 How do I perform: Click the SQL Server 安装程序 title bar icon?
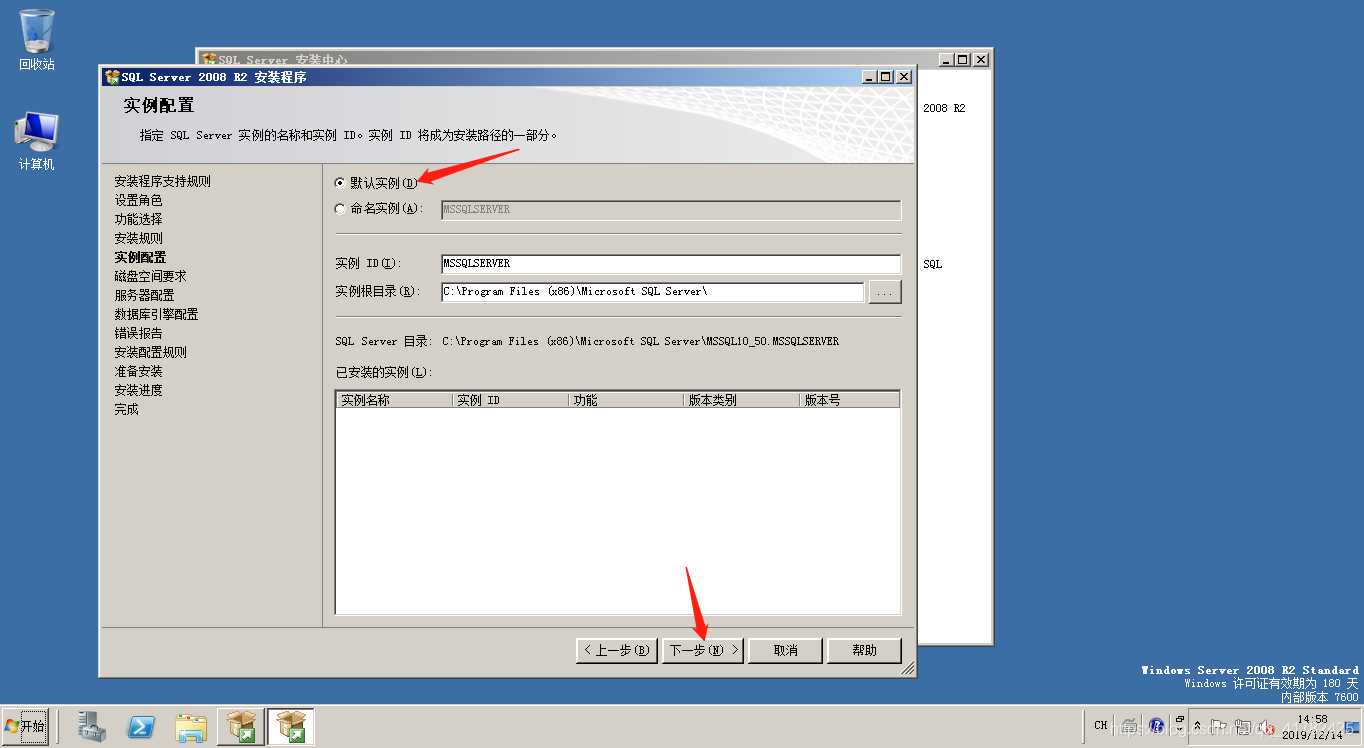[112, 77]
